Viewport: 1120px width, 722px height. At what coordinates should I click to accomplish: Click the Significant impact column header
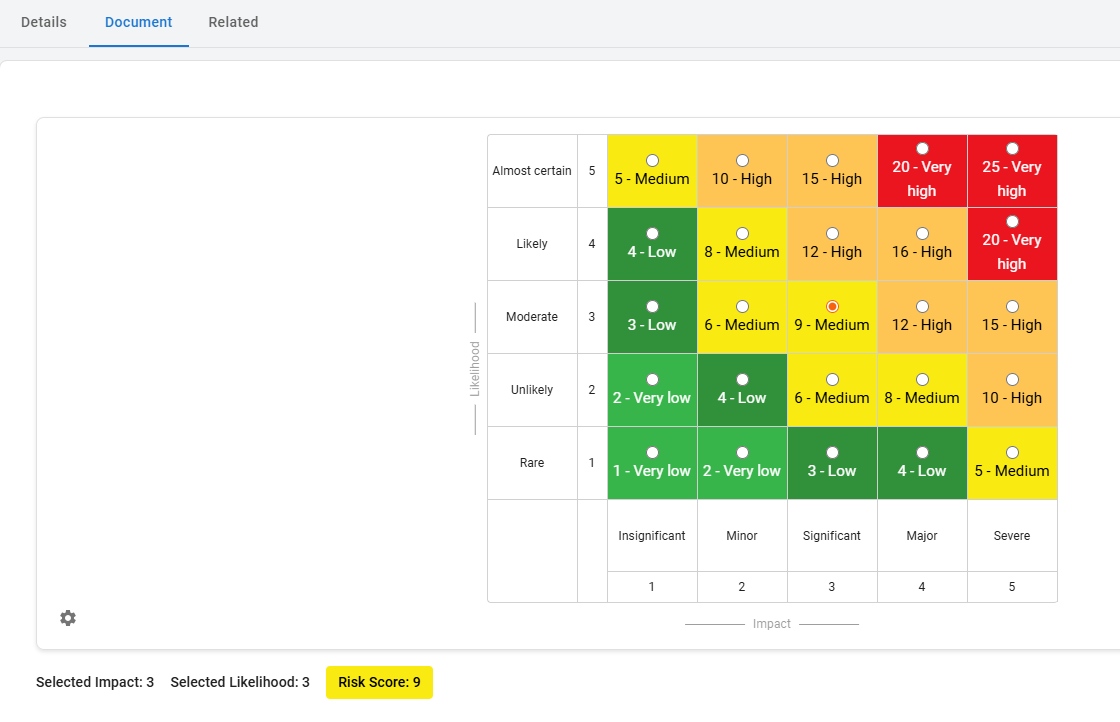[x=832, y=536]
